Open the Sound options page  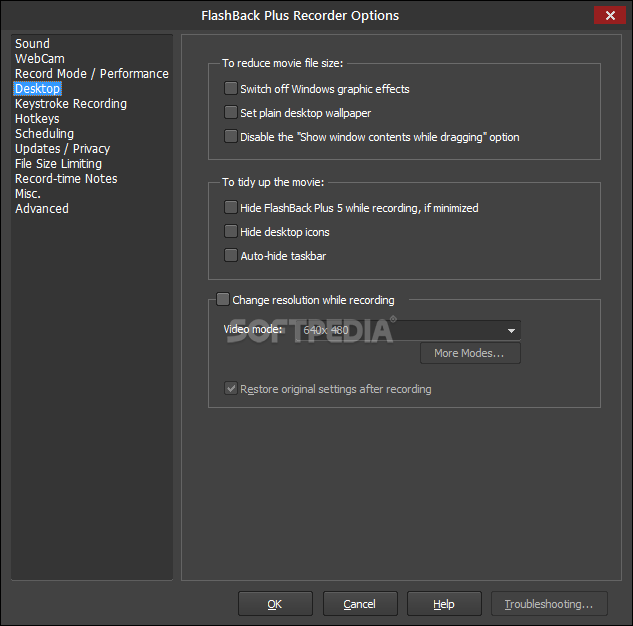click(32, 44)
